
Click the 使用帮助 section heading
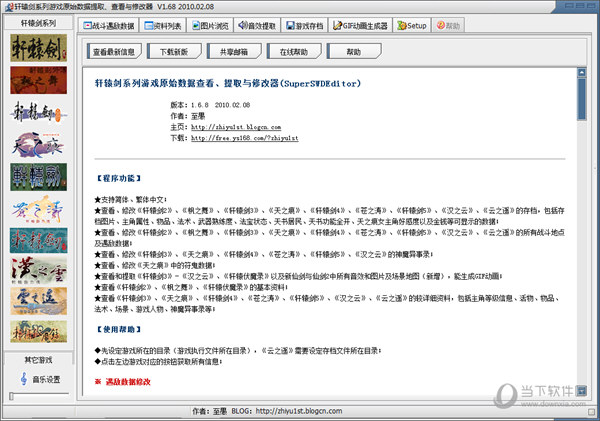(119, 329)
